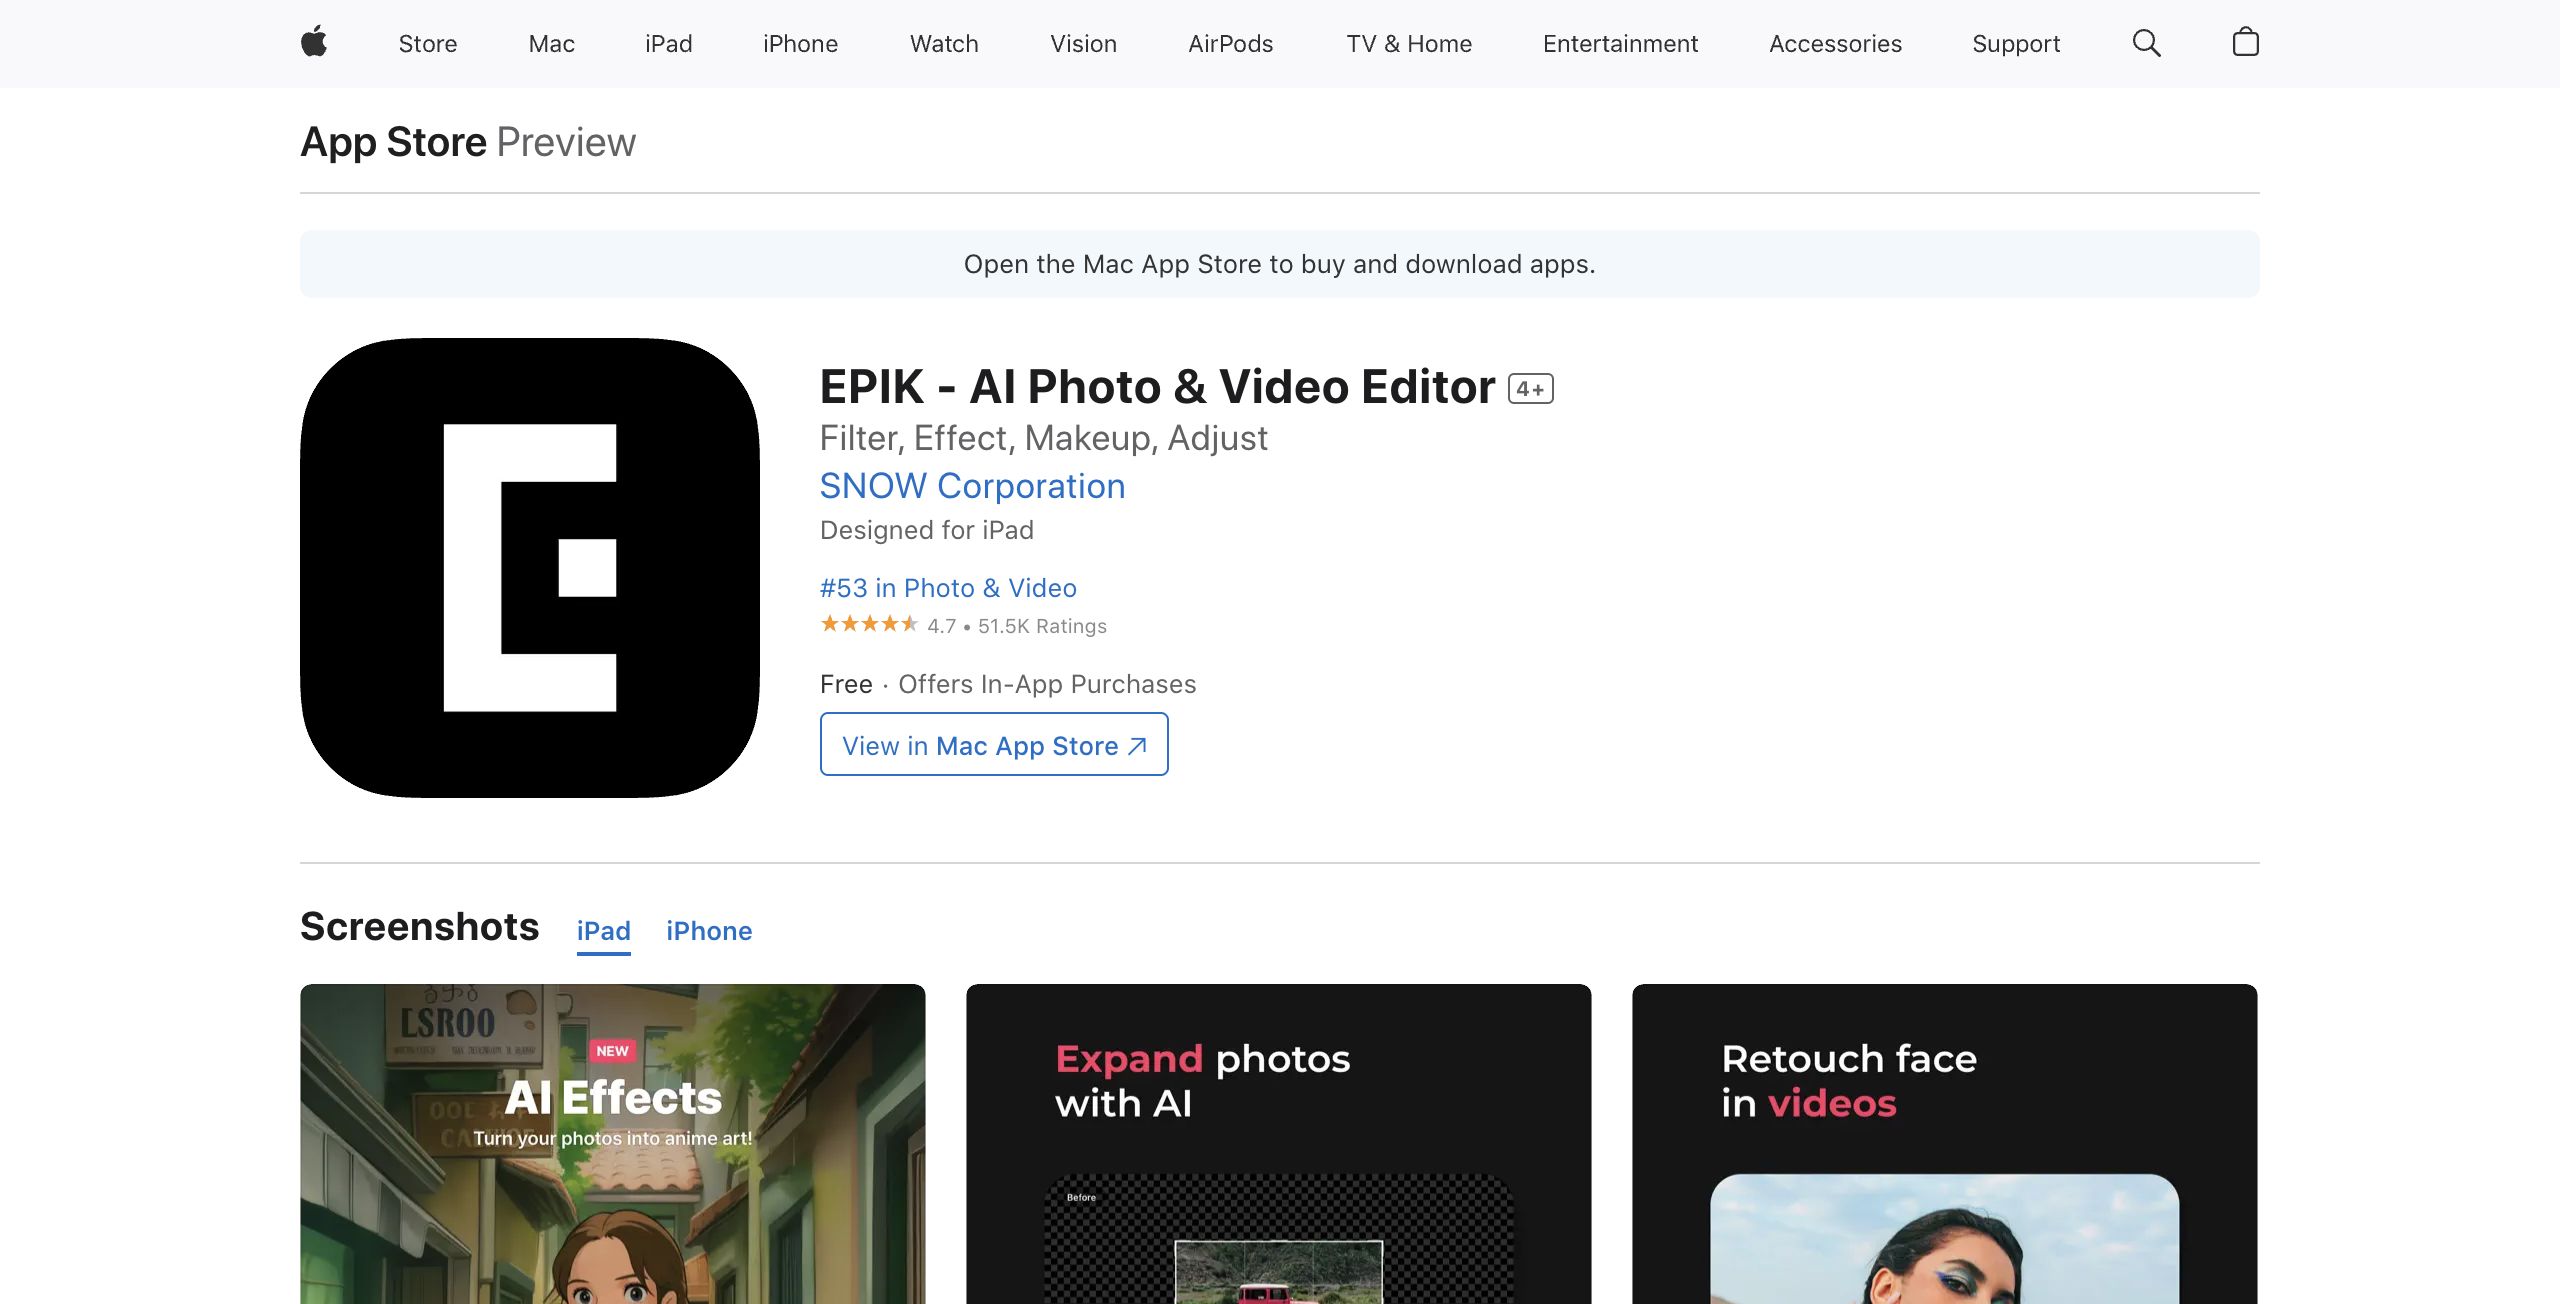Open the Mac menu item
Viewport: 2560px width, 1304px height.
coord(551,44)
